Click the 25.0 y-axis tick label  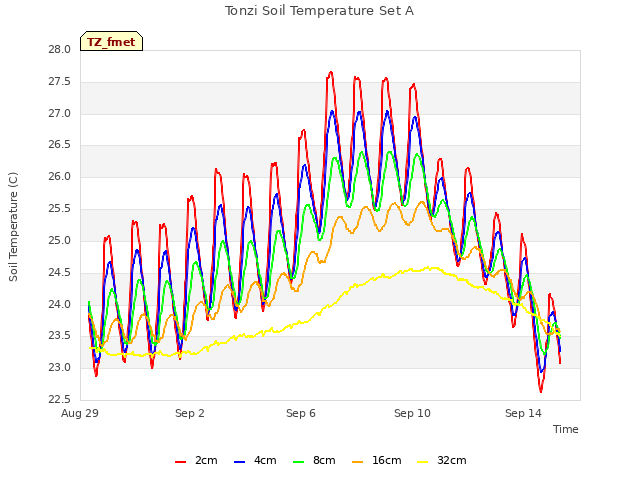click(x=60, y=240)
